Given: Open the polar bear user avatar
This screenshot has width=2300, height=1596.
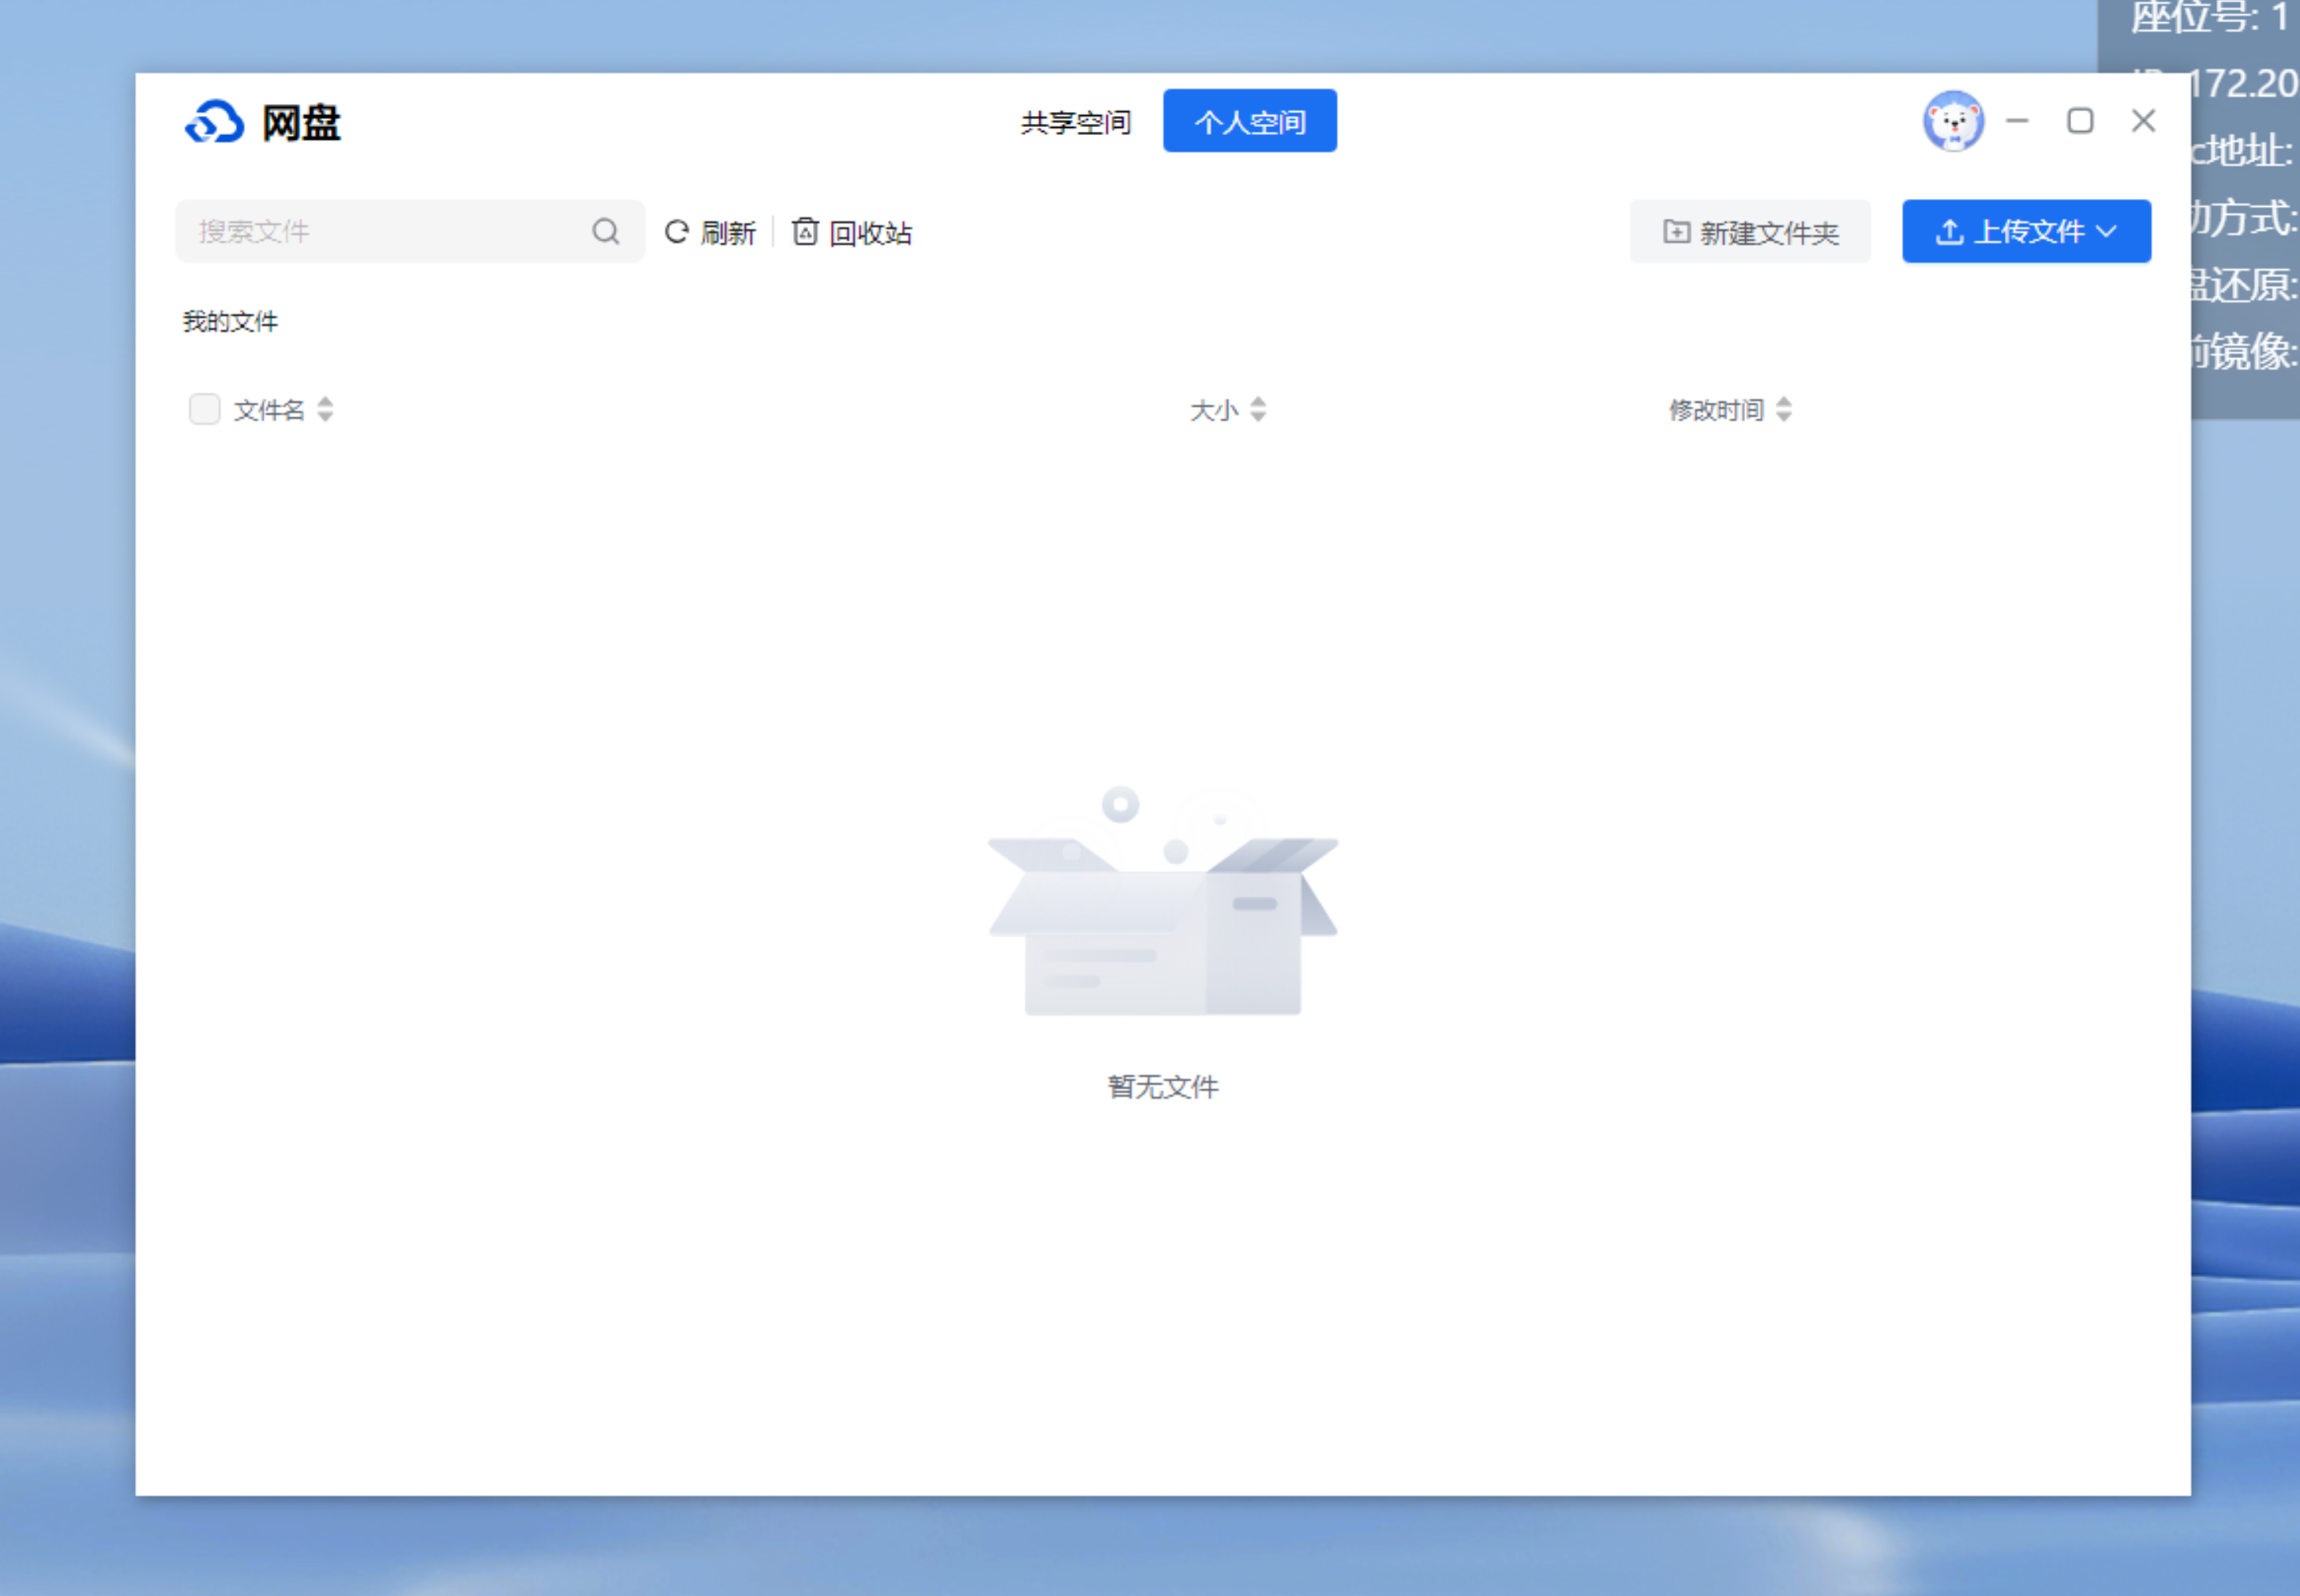Looking at the screenshot, I should [x=1953, y=121].
